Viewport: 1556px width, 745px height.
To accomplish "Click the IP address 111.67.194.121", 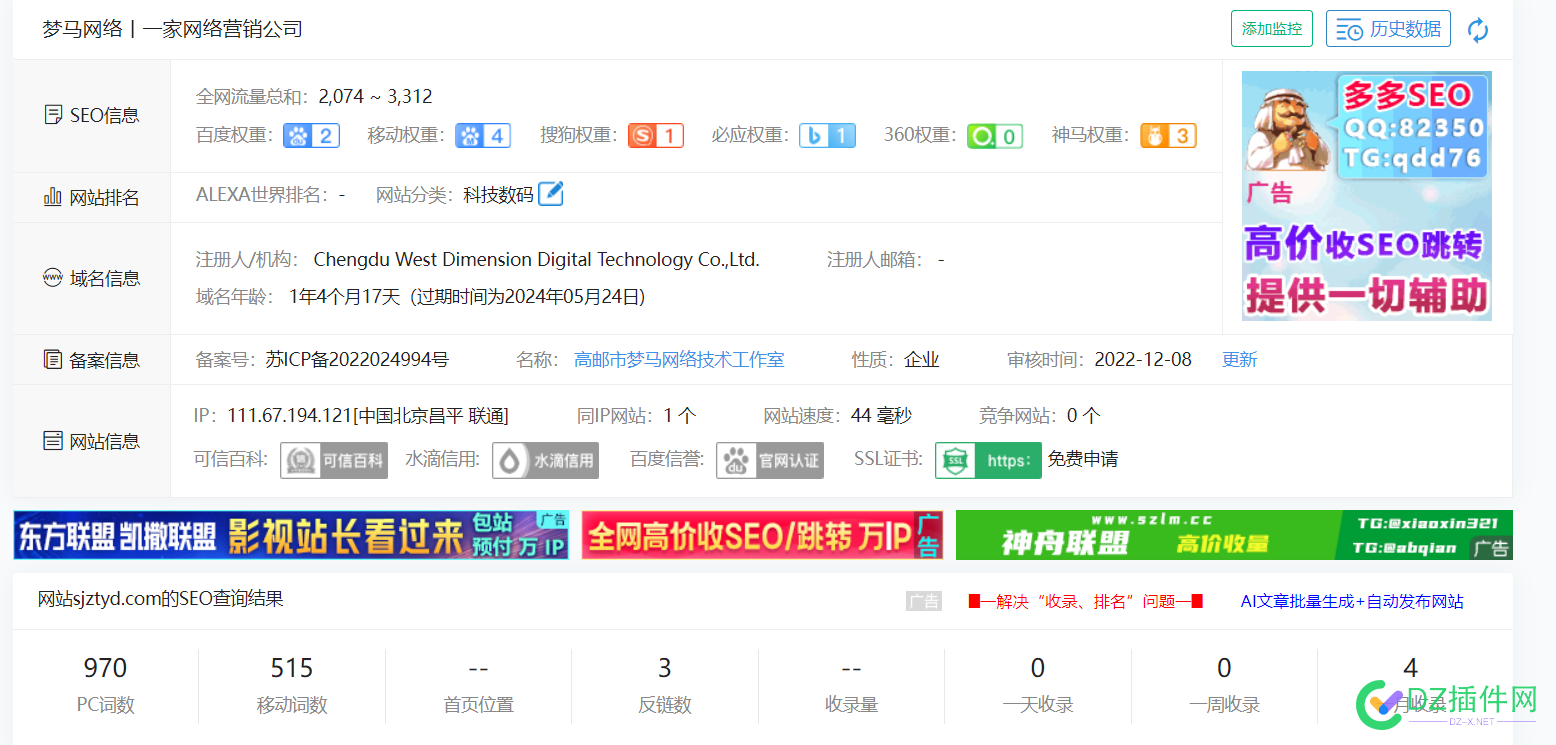I will point(289,415).
